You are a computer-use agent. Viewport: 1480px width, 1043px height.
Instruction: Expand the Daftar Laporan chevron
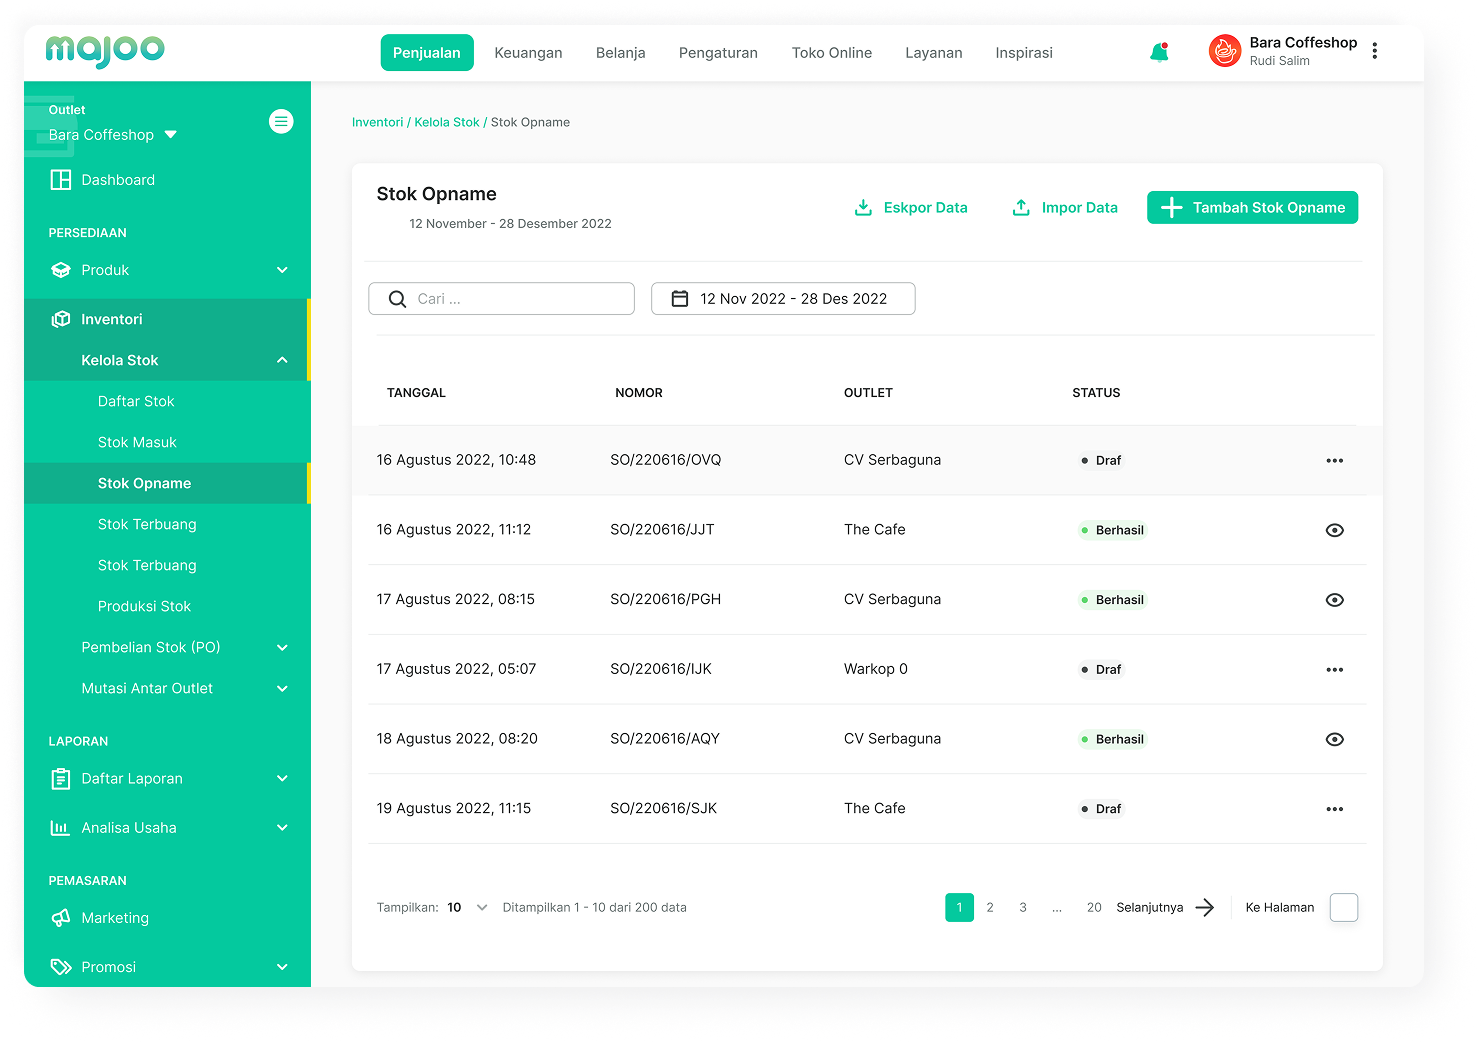pos(282,779)
